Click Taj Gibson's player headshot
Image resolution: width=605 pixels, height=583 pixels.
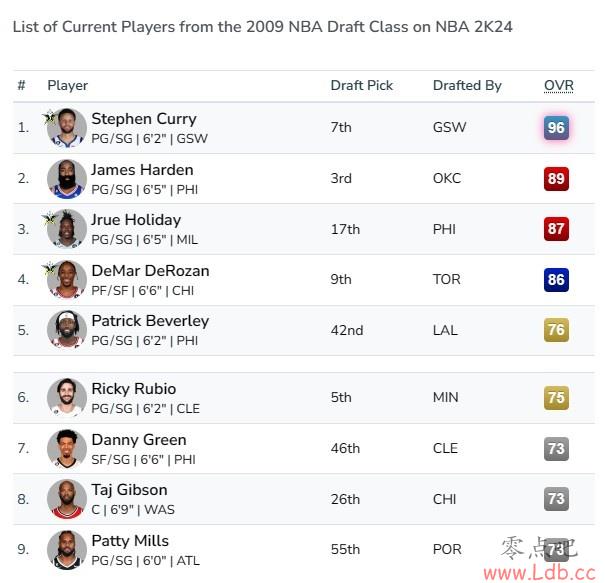pyautogui.click(x=67, y=499)
